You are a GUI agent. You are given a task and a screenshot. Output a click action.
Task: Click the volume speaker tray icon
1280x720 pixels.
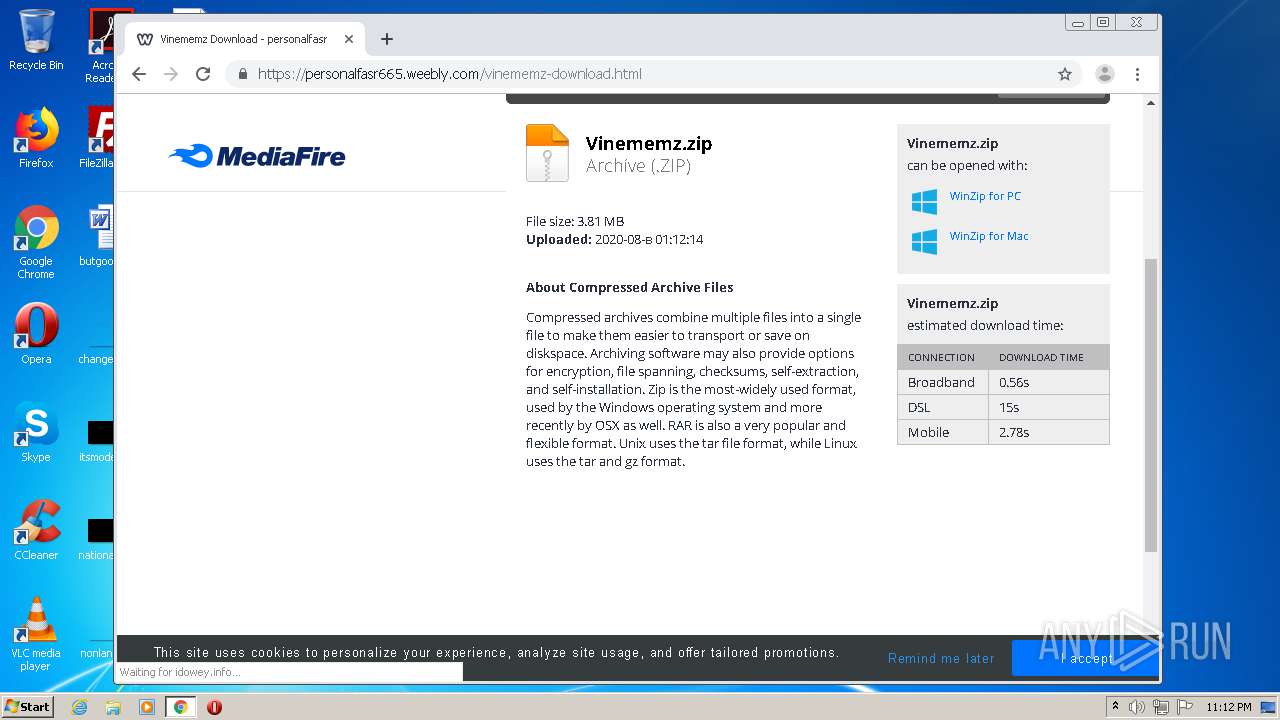pos(1137,707)
